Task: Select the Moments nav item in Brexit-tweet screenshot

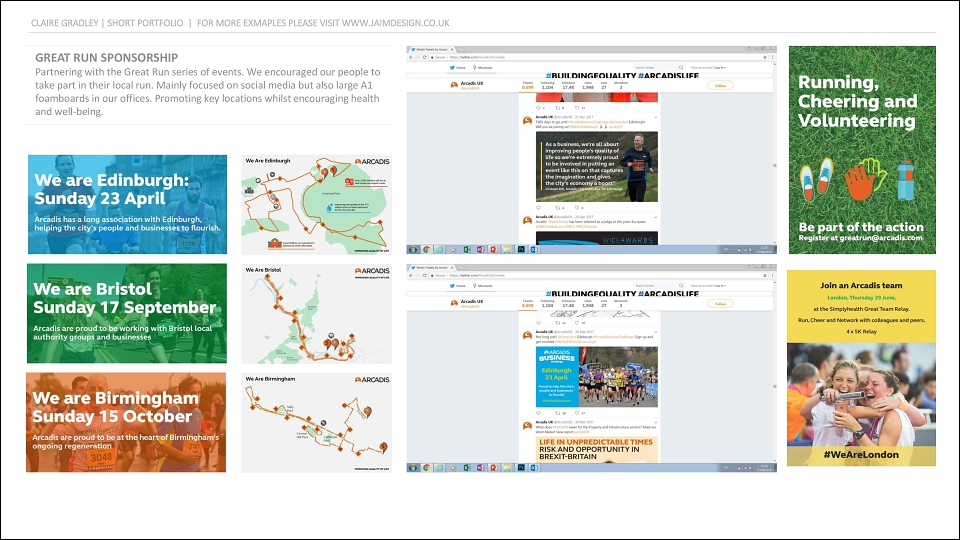Action: pyautogui.click(x=482, y=285)
